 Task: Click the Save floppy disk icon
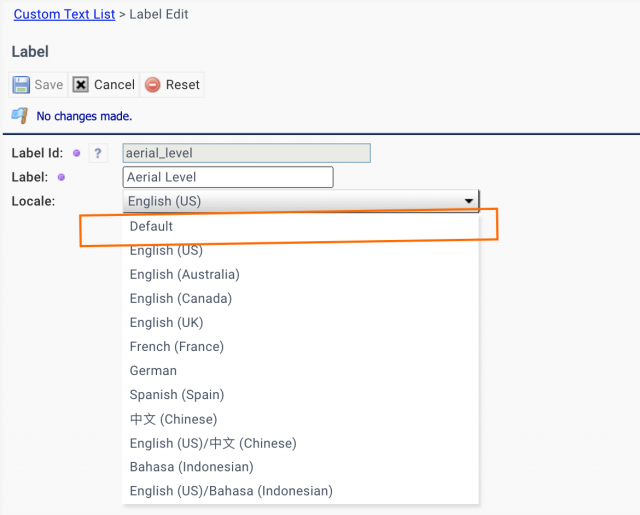click(21, 85)
